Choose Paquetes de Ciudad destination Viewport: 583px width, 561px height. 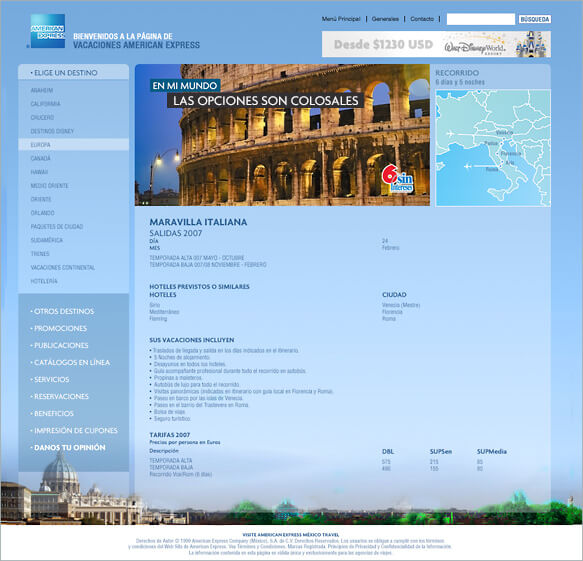click(x=57, y=226)
